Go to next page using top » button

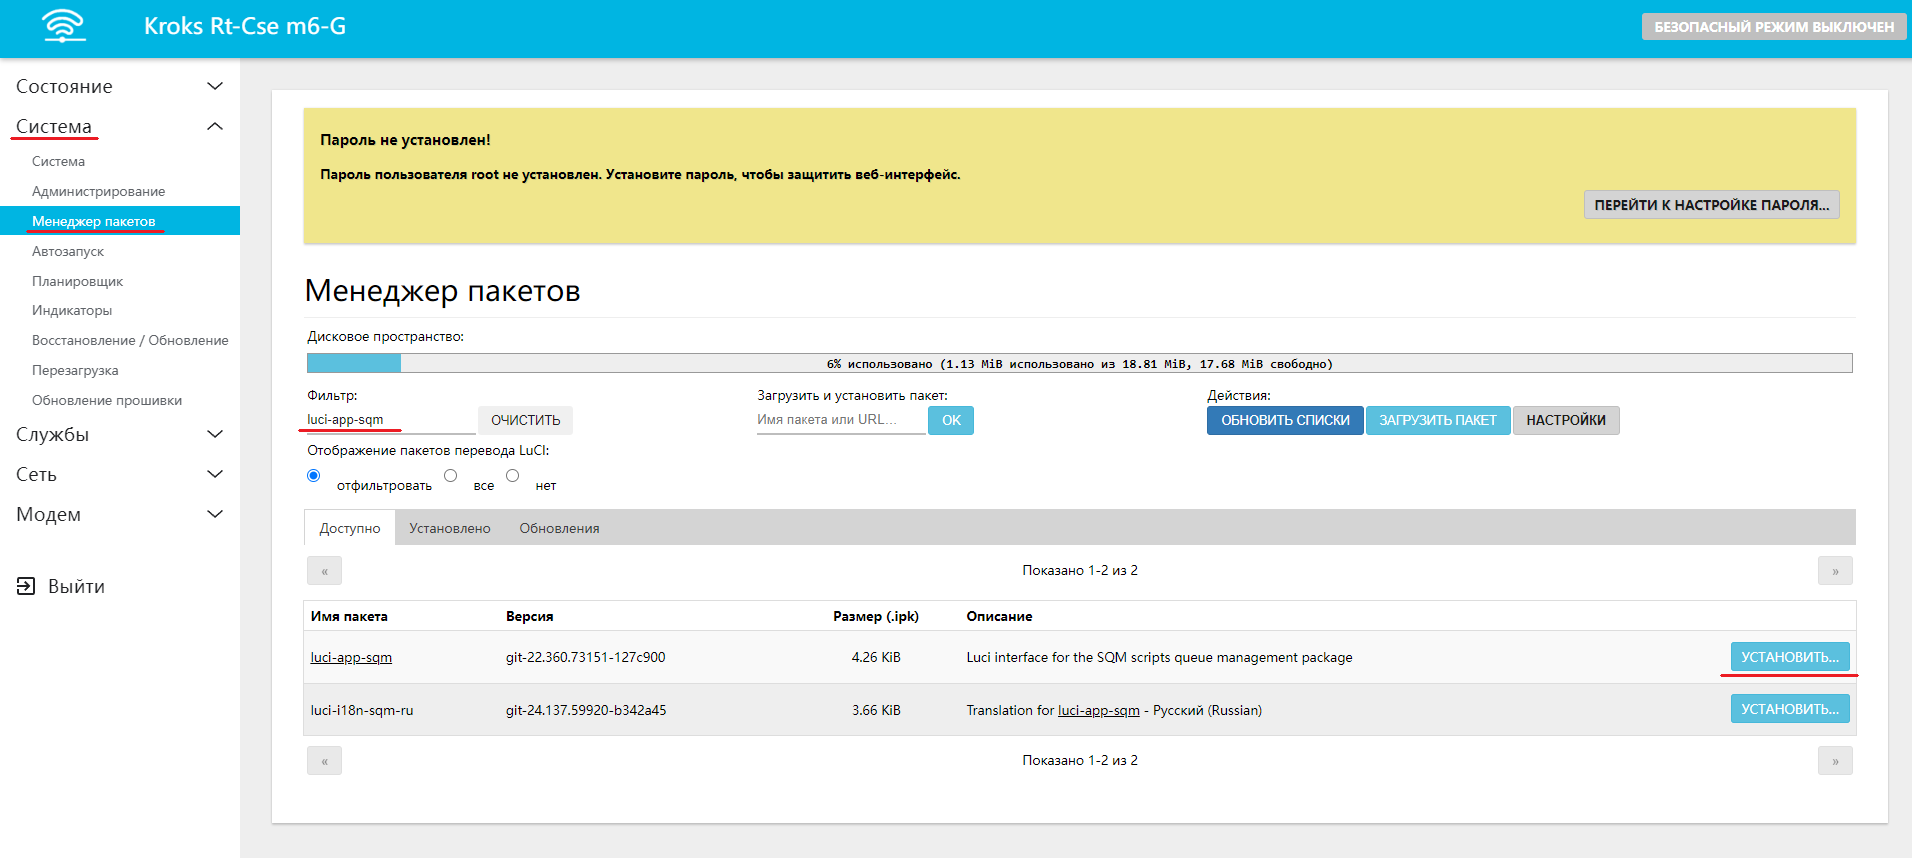click(1834, 571)
